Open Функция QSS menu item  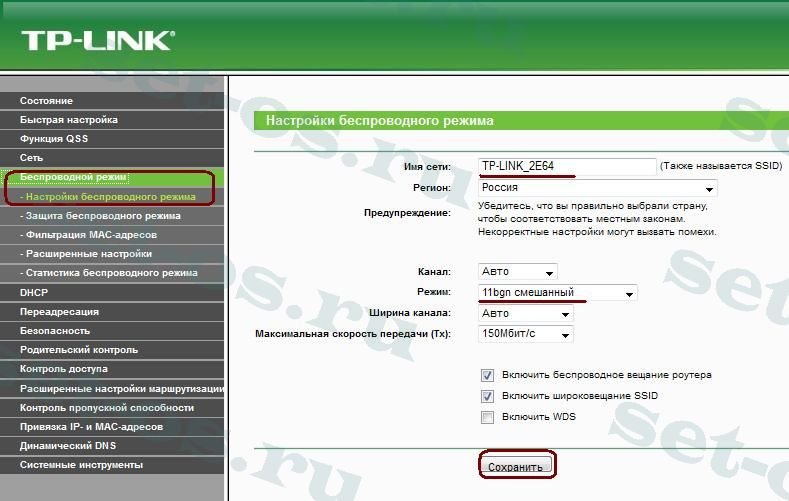click(x=112, y=139)
